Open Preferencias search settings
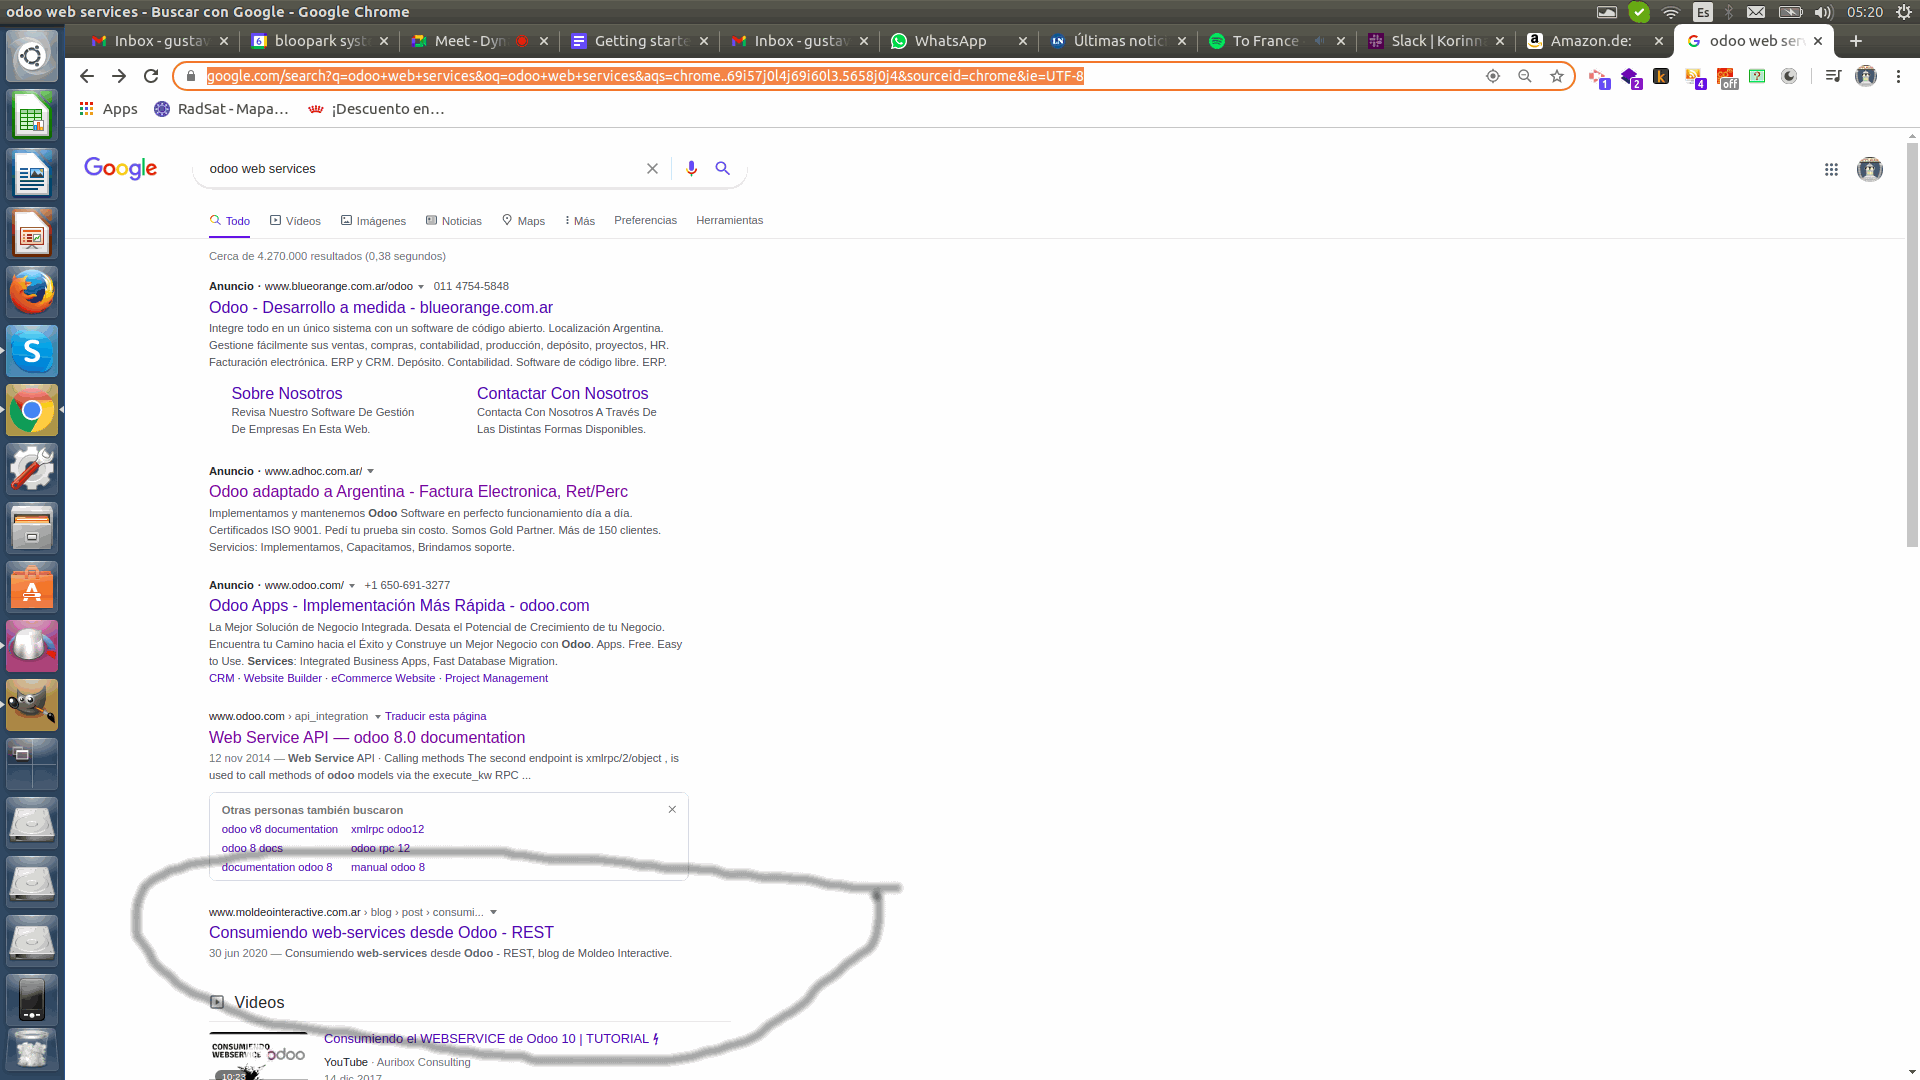This screenshot has width=1920, height=1080. [645, 220]
